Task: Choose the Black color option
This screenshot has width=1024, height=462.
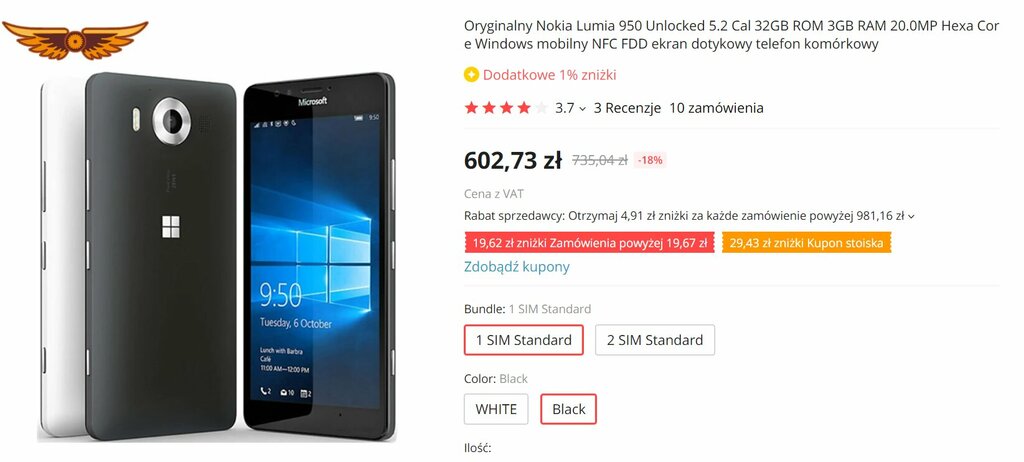Action: 569,409
